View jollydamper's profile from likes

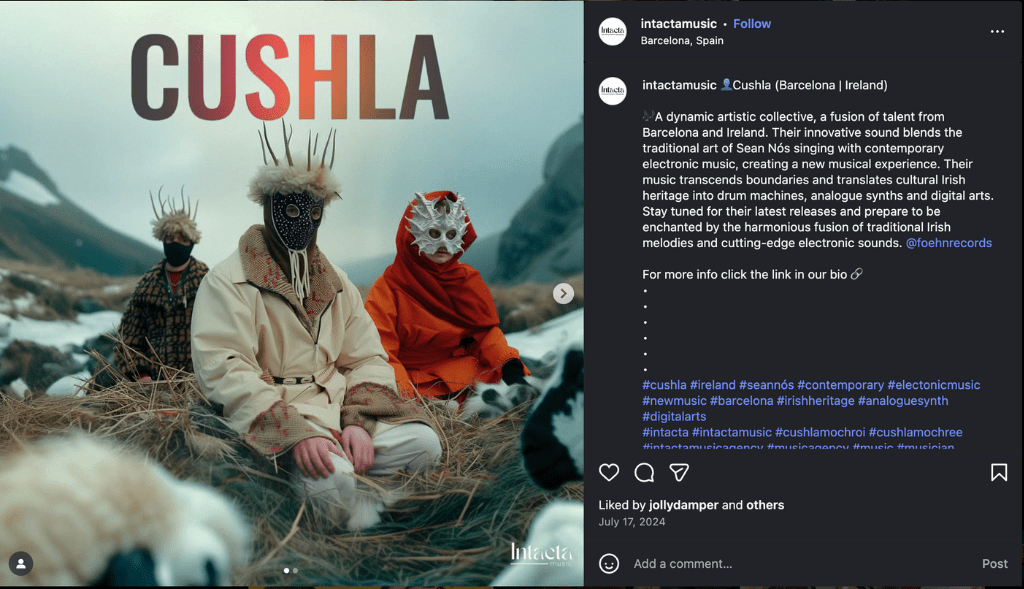pyautogui.click(x=683, y=505)
